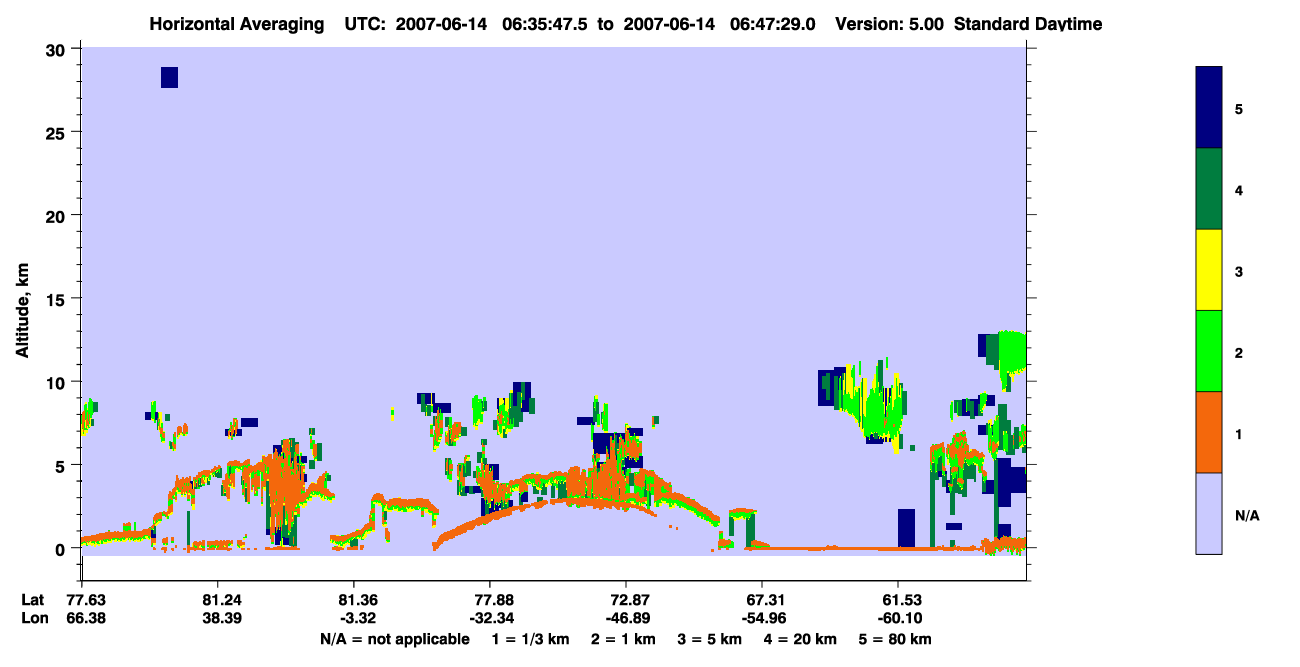The image size is (1300, 667).
Task: Click the dark green level 4 color swatch
Action: pyautogui.click(x=1209, y=189)
